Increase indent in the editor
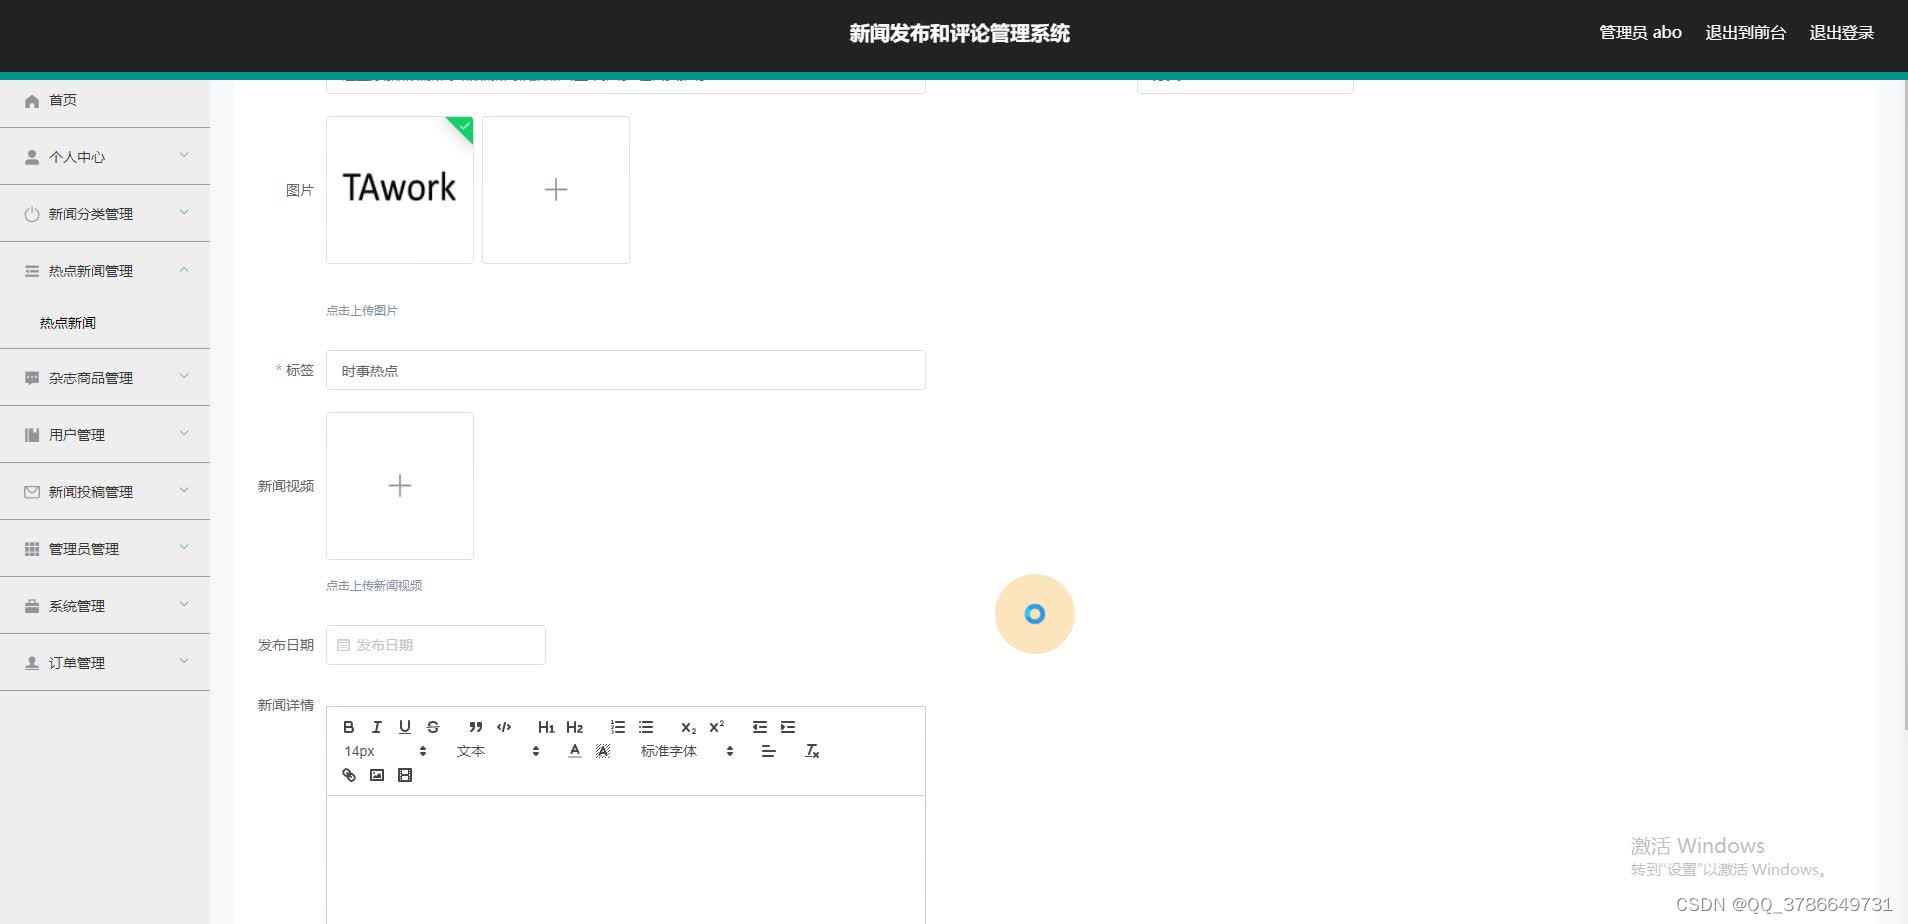1908x924 pixels. [x=788, y=727]
